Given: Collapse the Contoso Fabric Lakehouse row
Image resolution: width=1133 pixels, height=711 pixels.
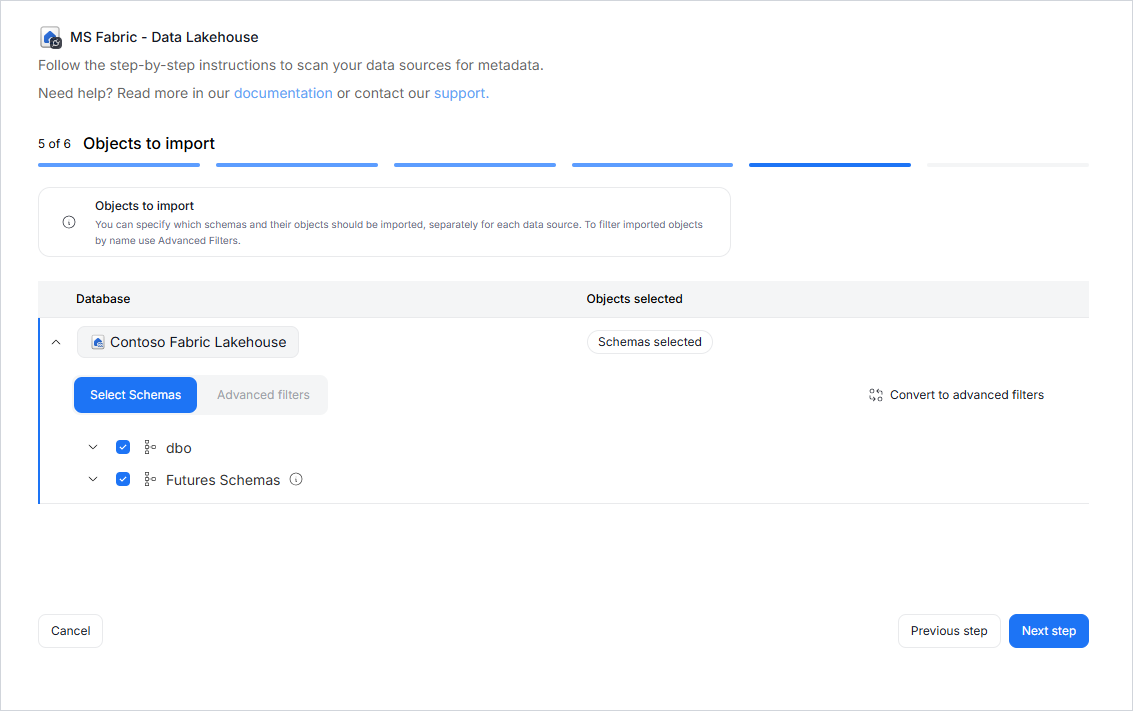Looking at the screenshot, I should point(56,342).
